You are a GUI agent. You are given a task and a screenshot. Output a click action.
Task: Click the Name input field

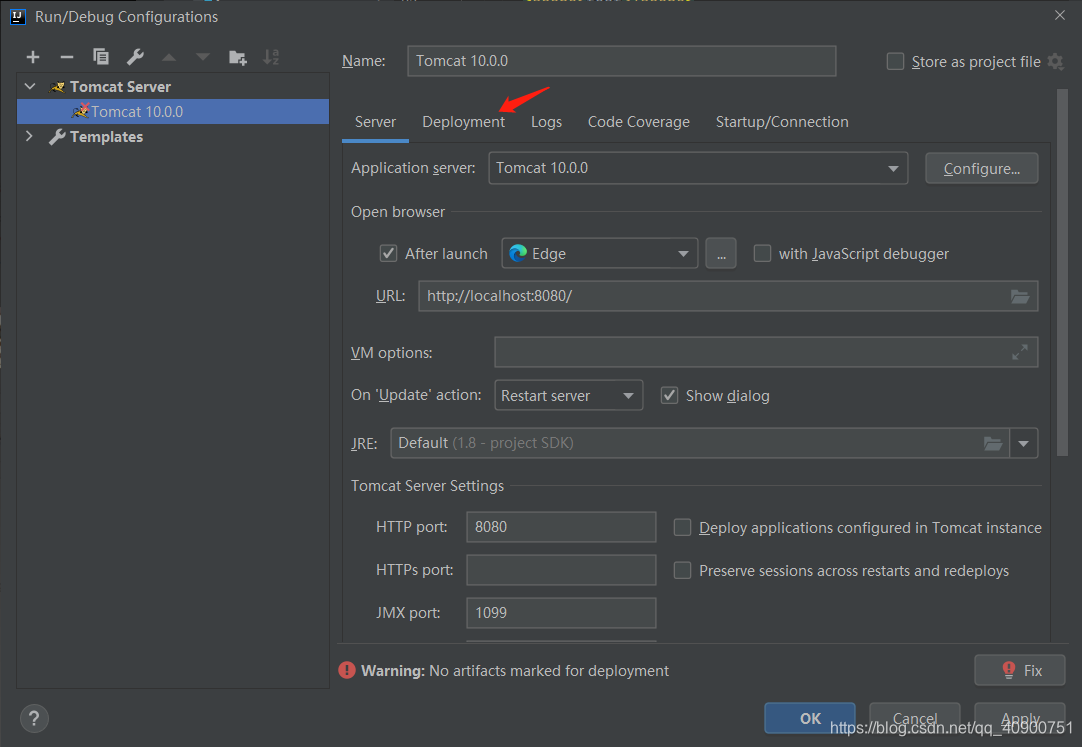622,61
